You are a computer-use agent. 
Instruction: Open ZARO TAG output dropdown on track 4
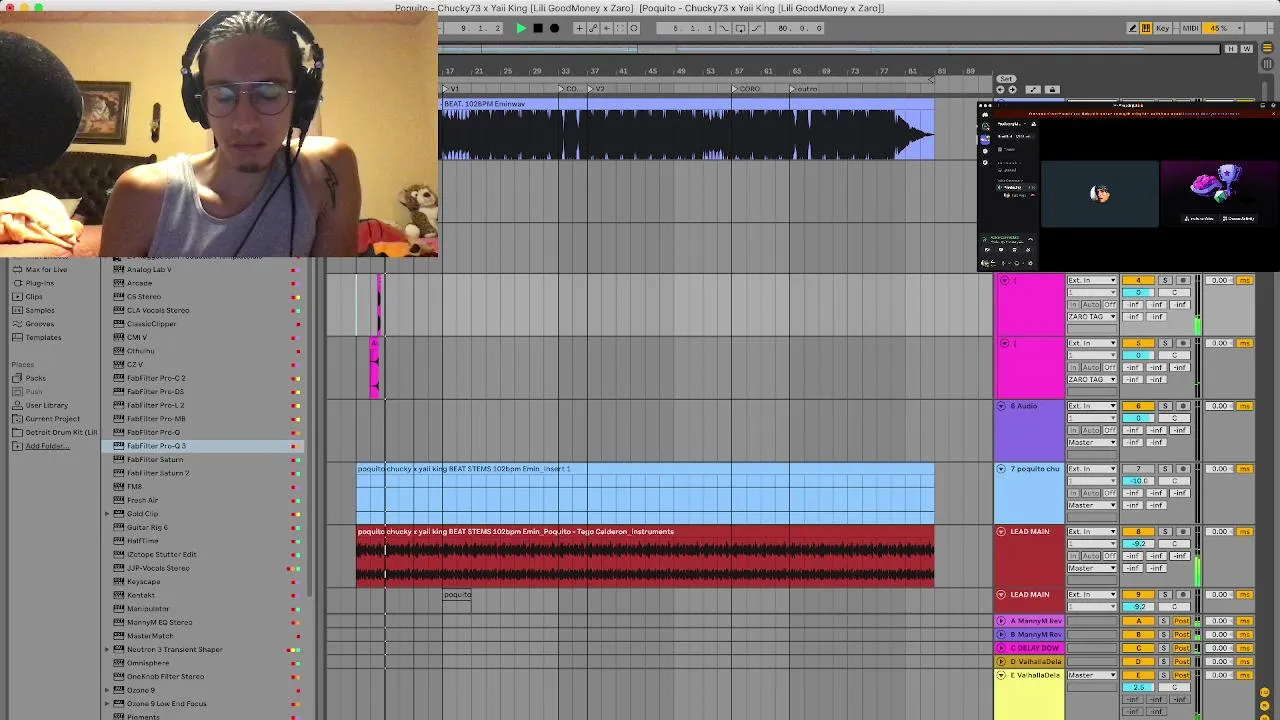coord(1092,317)
